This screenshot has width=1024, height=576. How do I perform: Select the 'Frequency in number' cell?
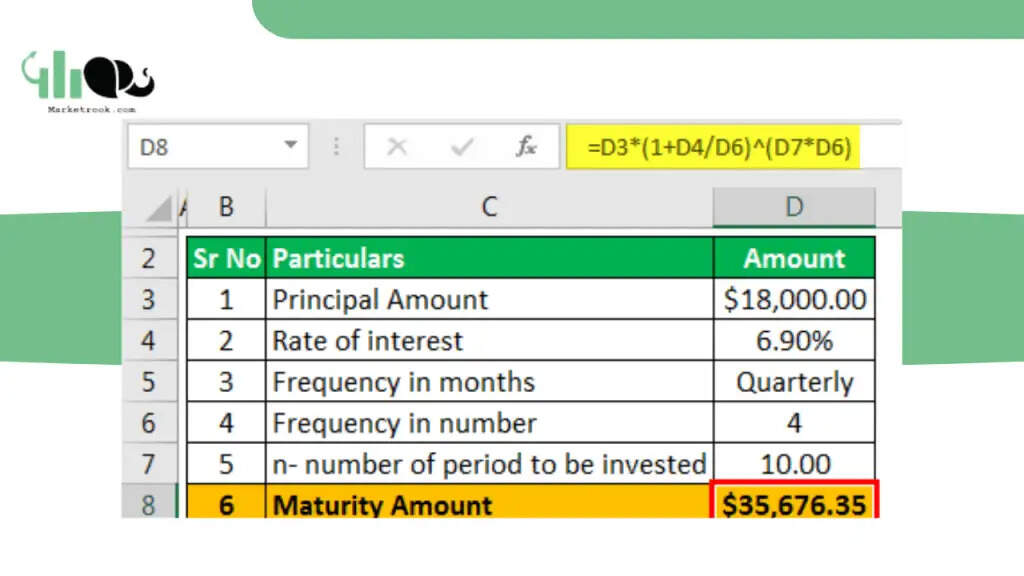coord(489,423)
